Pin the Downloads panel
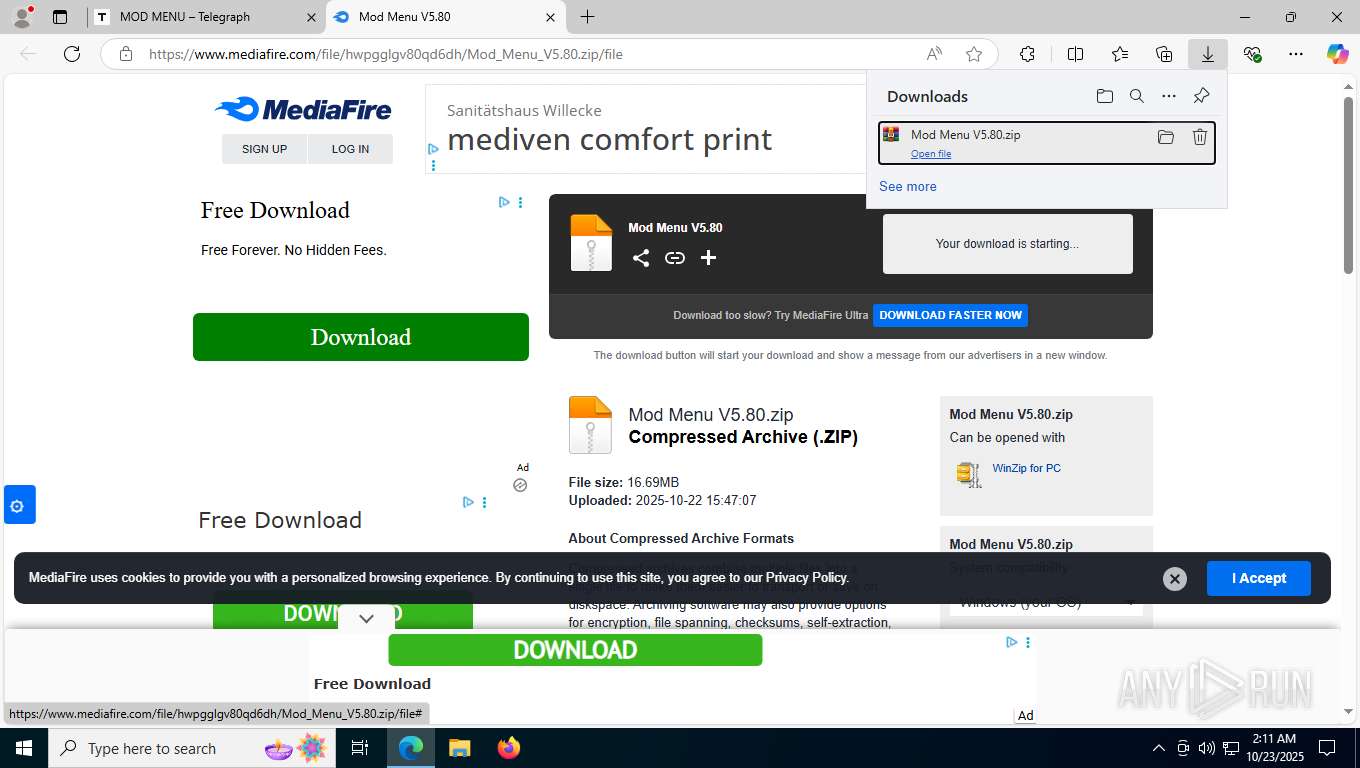The image size is (1360, 768). [1202, 96]
